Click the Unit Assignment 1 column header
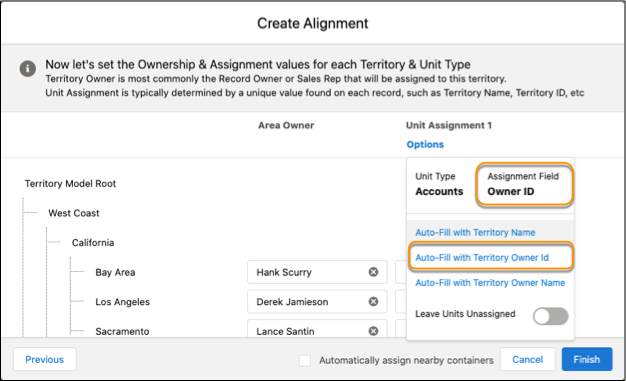 pos(449,125)
